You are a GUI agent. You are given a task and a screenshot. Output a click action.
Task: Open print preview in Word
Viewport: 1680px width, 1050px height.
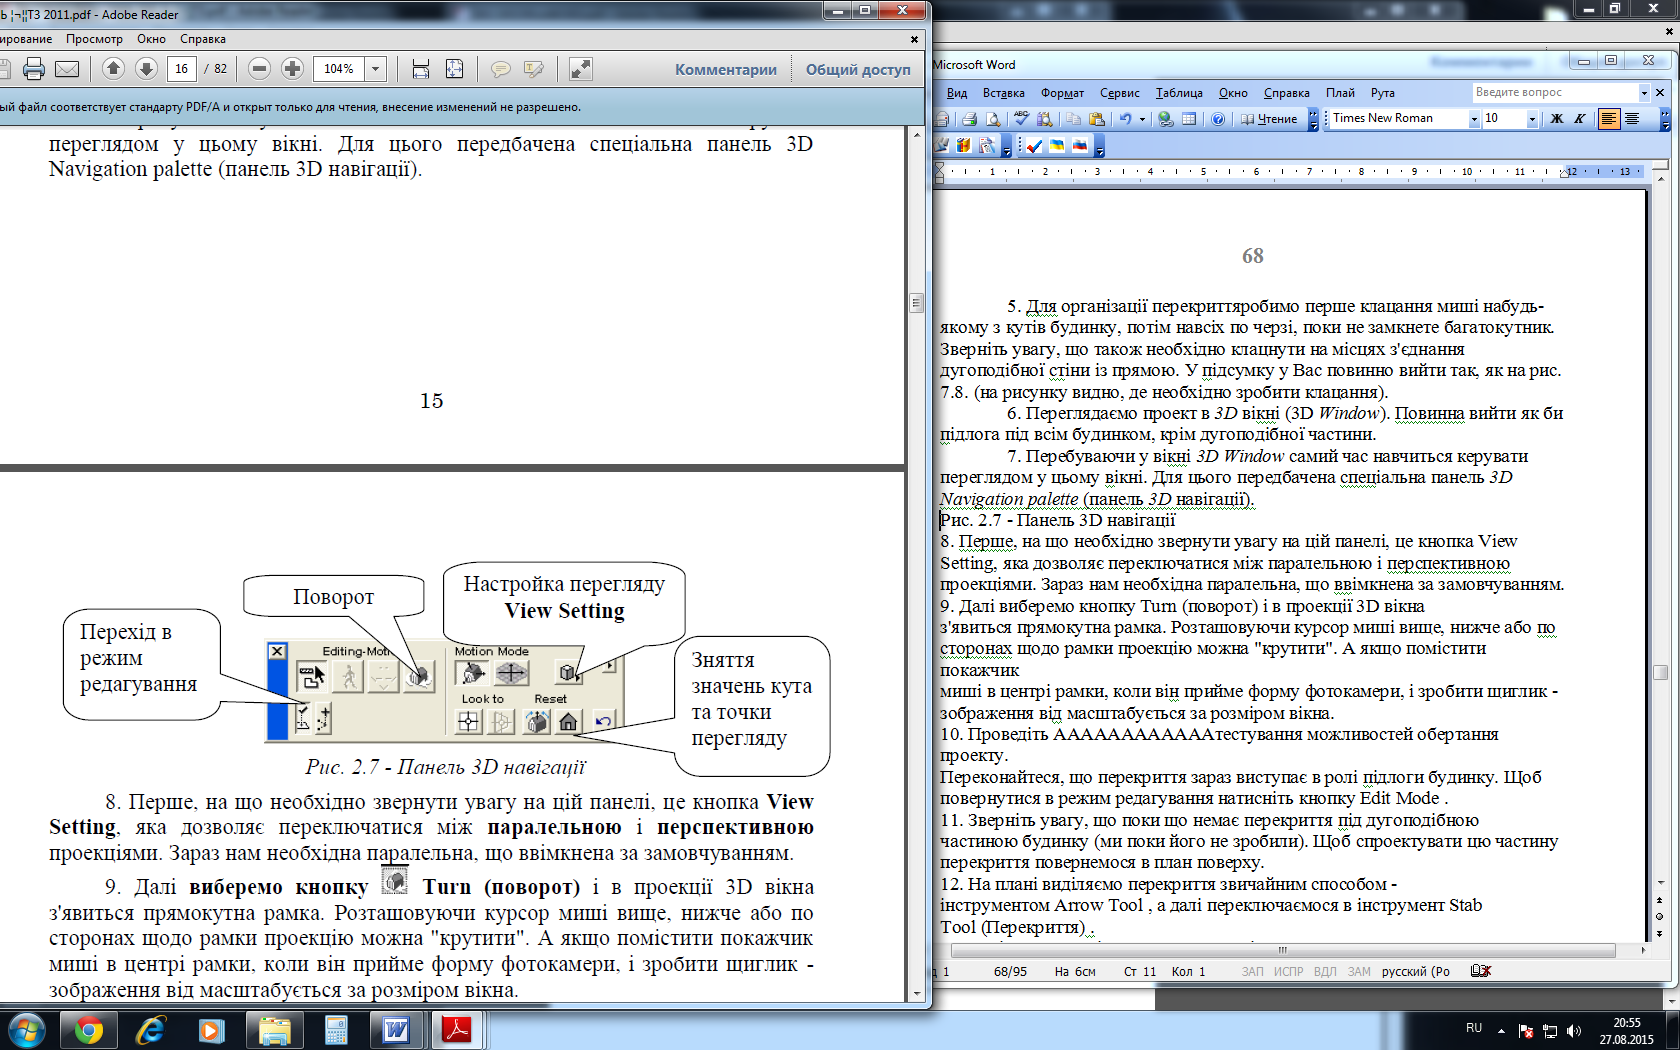(992, 119)
